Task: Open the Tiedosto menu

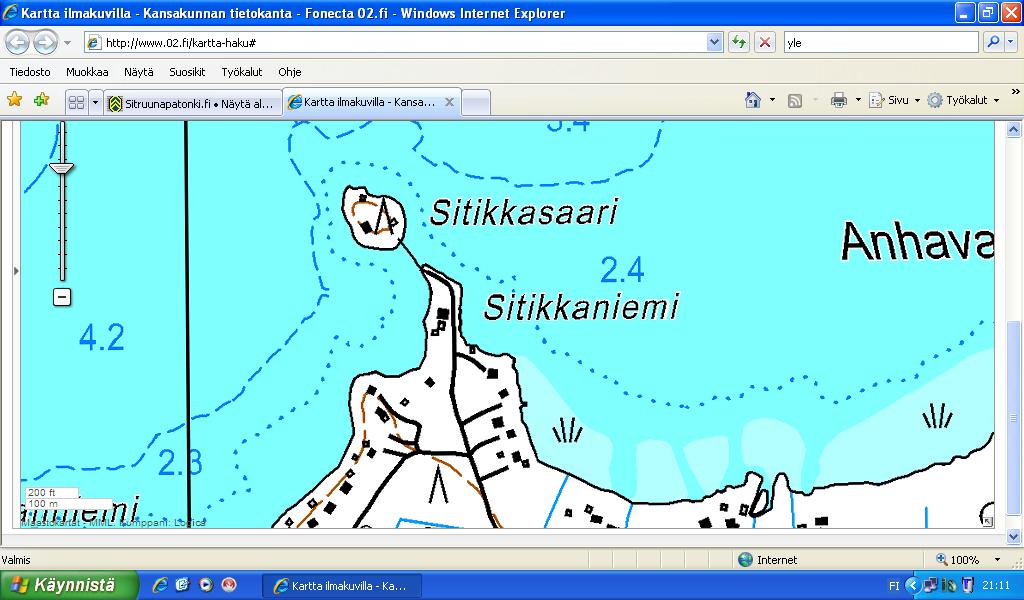Action: tap(30, 72)
